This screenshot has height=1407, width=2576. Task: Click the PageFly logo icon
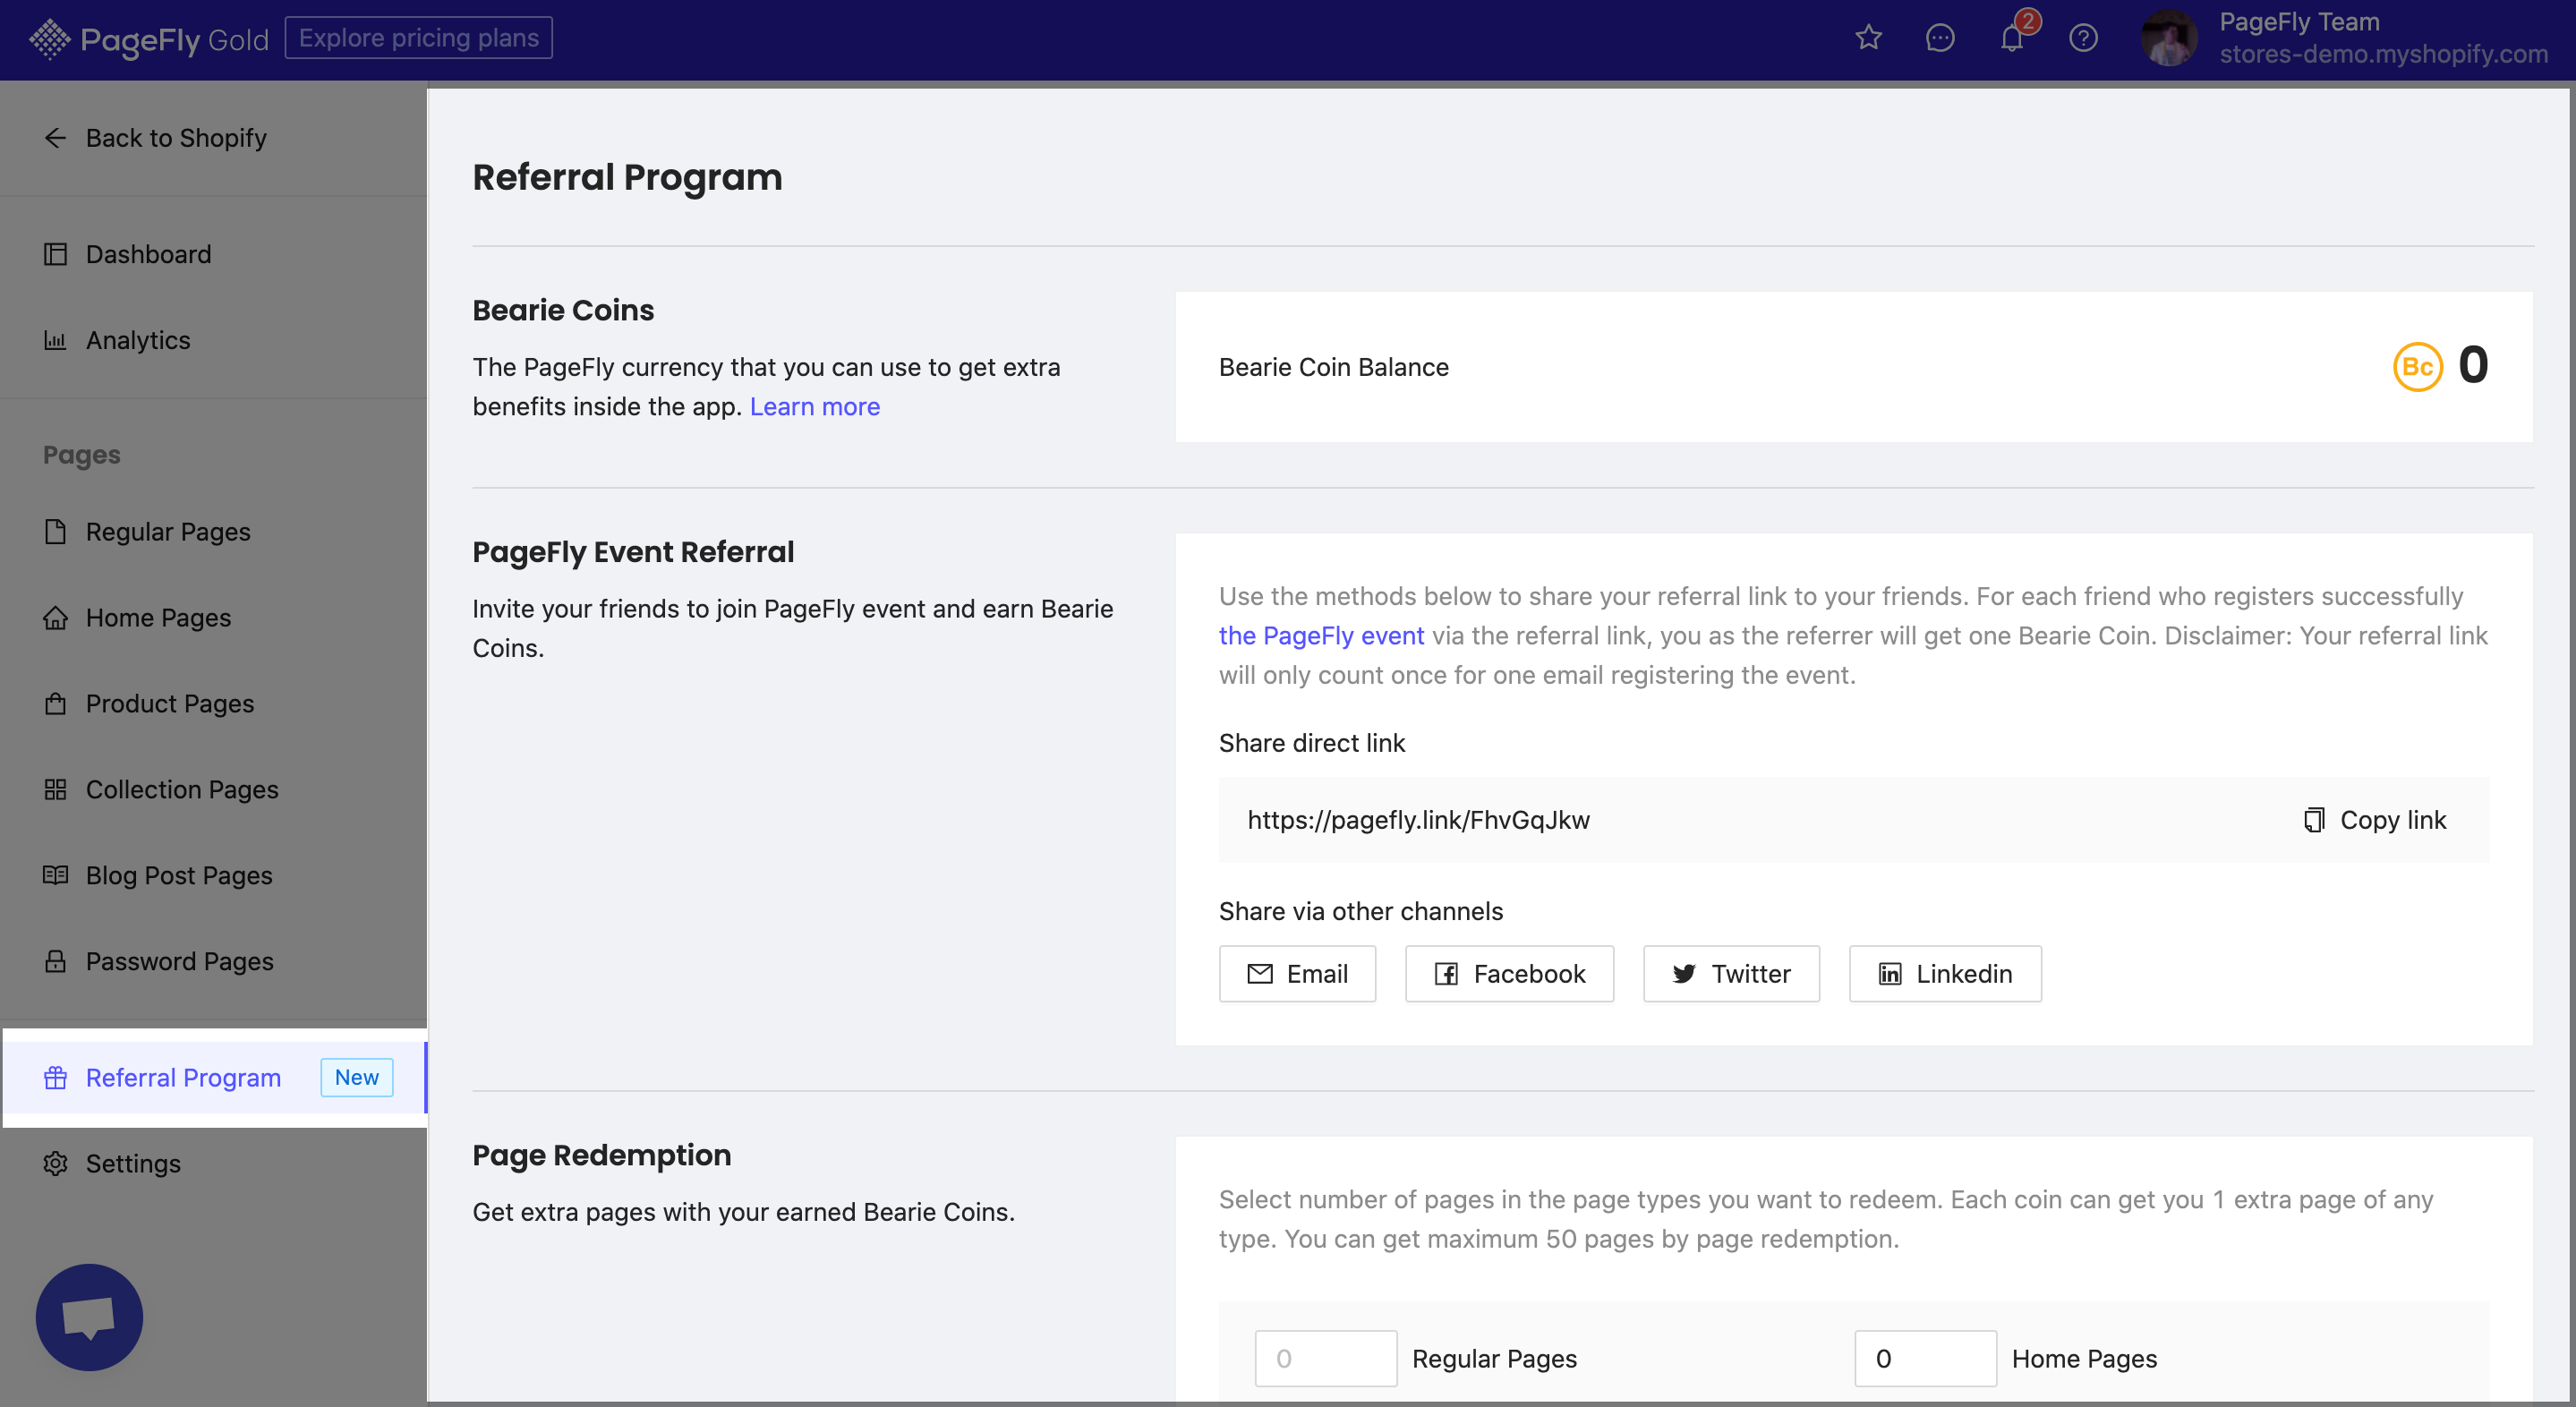click(49, 39)
